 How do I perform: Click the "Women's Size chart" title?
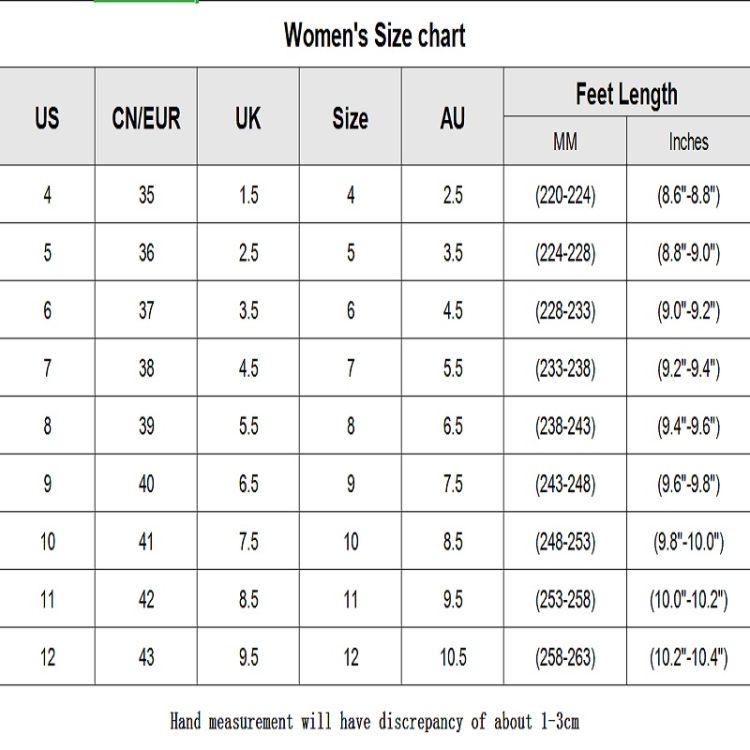(375, 36)
